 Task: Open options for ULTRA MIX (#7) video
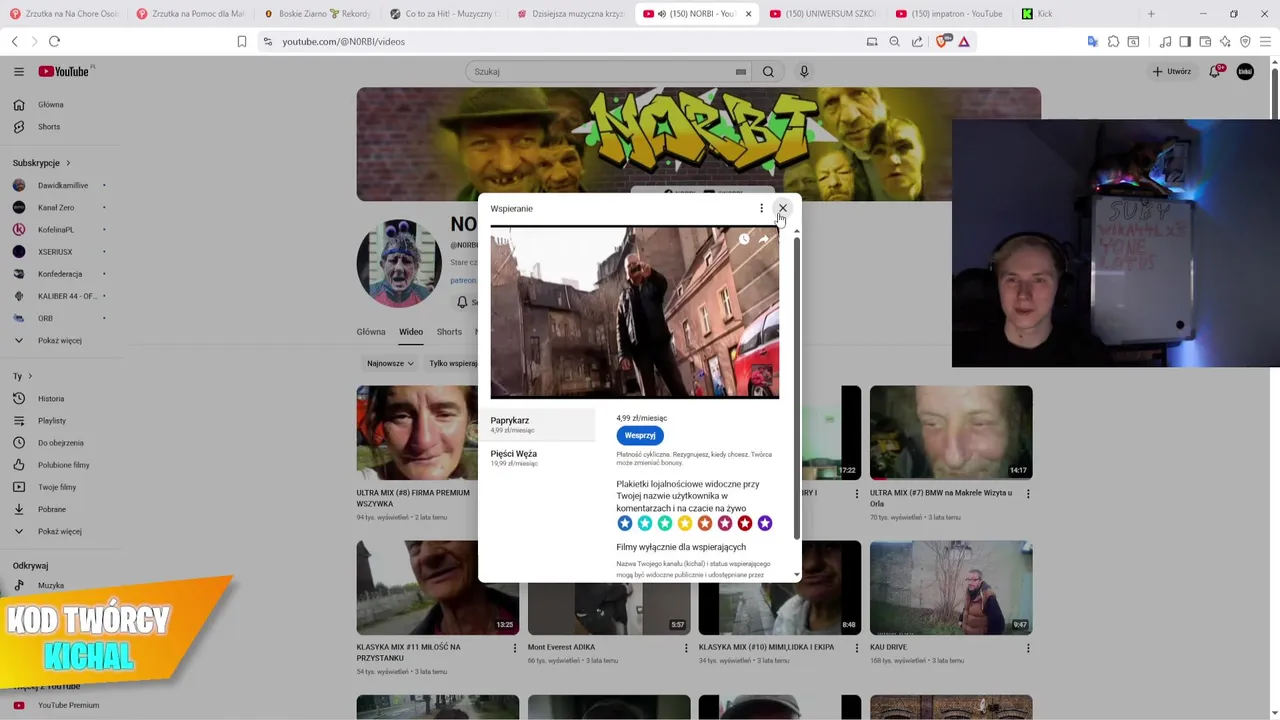pyautogui.click(x=1027, y=493)
